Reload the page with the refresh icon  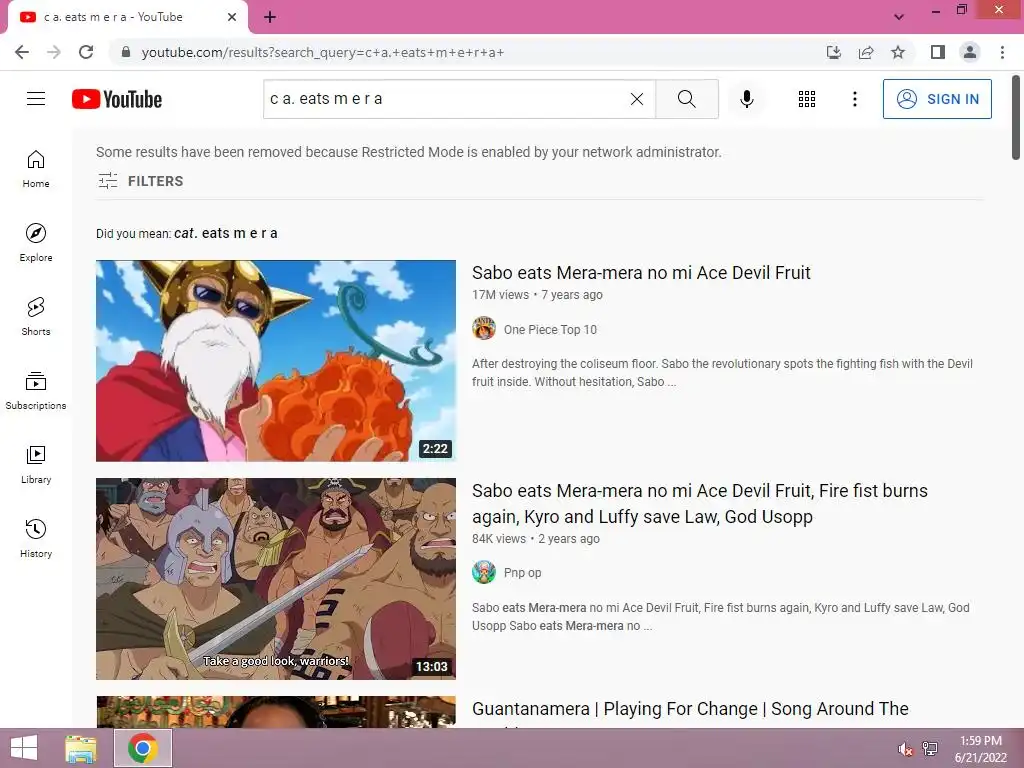pos(86,52)
